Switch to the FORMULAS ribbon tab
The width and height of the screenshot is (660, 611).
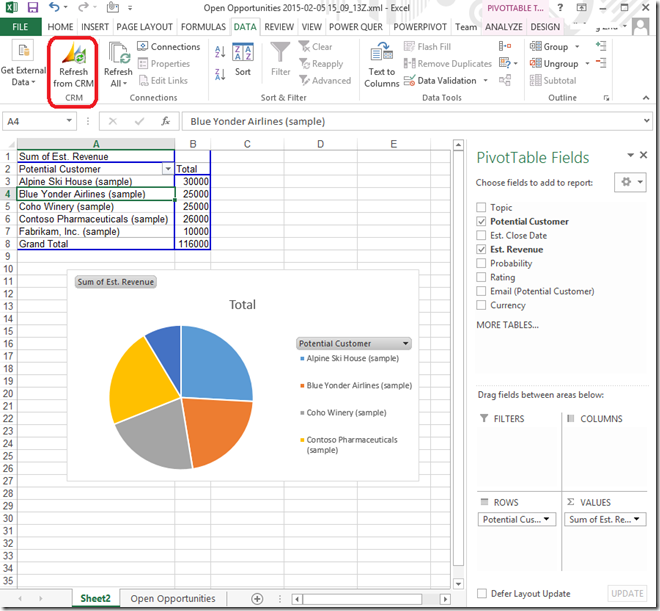pyautogui.click(x=203, y=27)
